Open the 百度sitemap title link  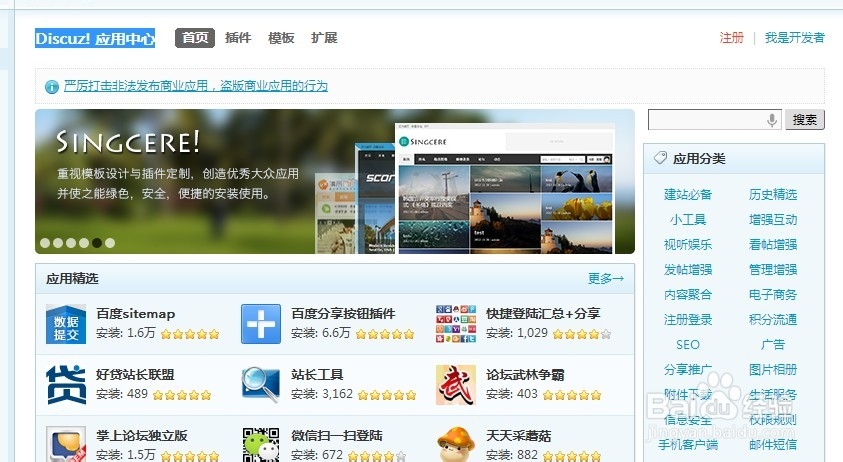(136, 314)
